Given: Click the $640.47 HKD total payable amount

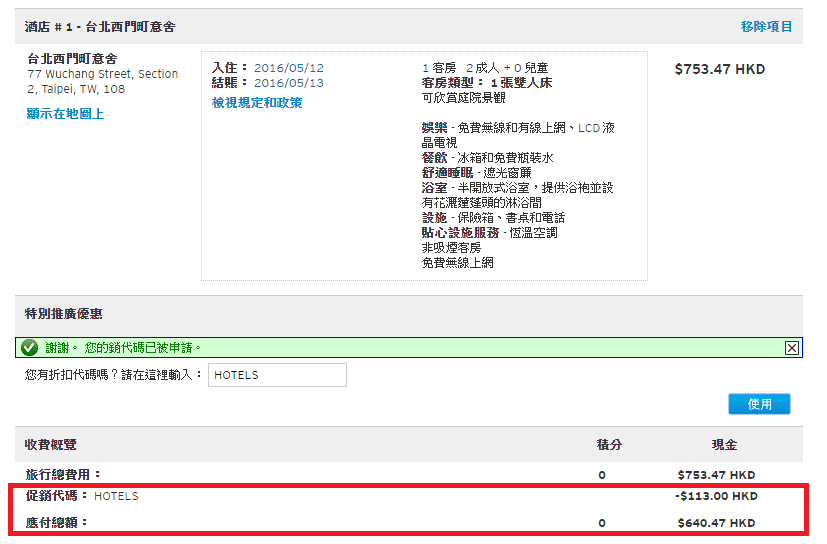Looking at the screenshot, I should (x=716, y=523).
